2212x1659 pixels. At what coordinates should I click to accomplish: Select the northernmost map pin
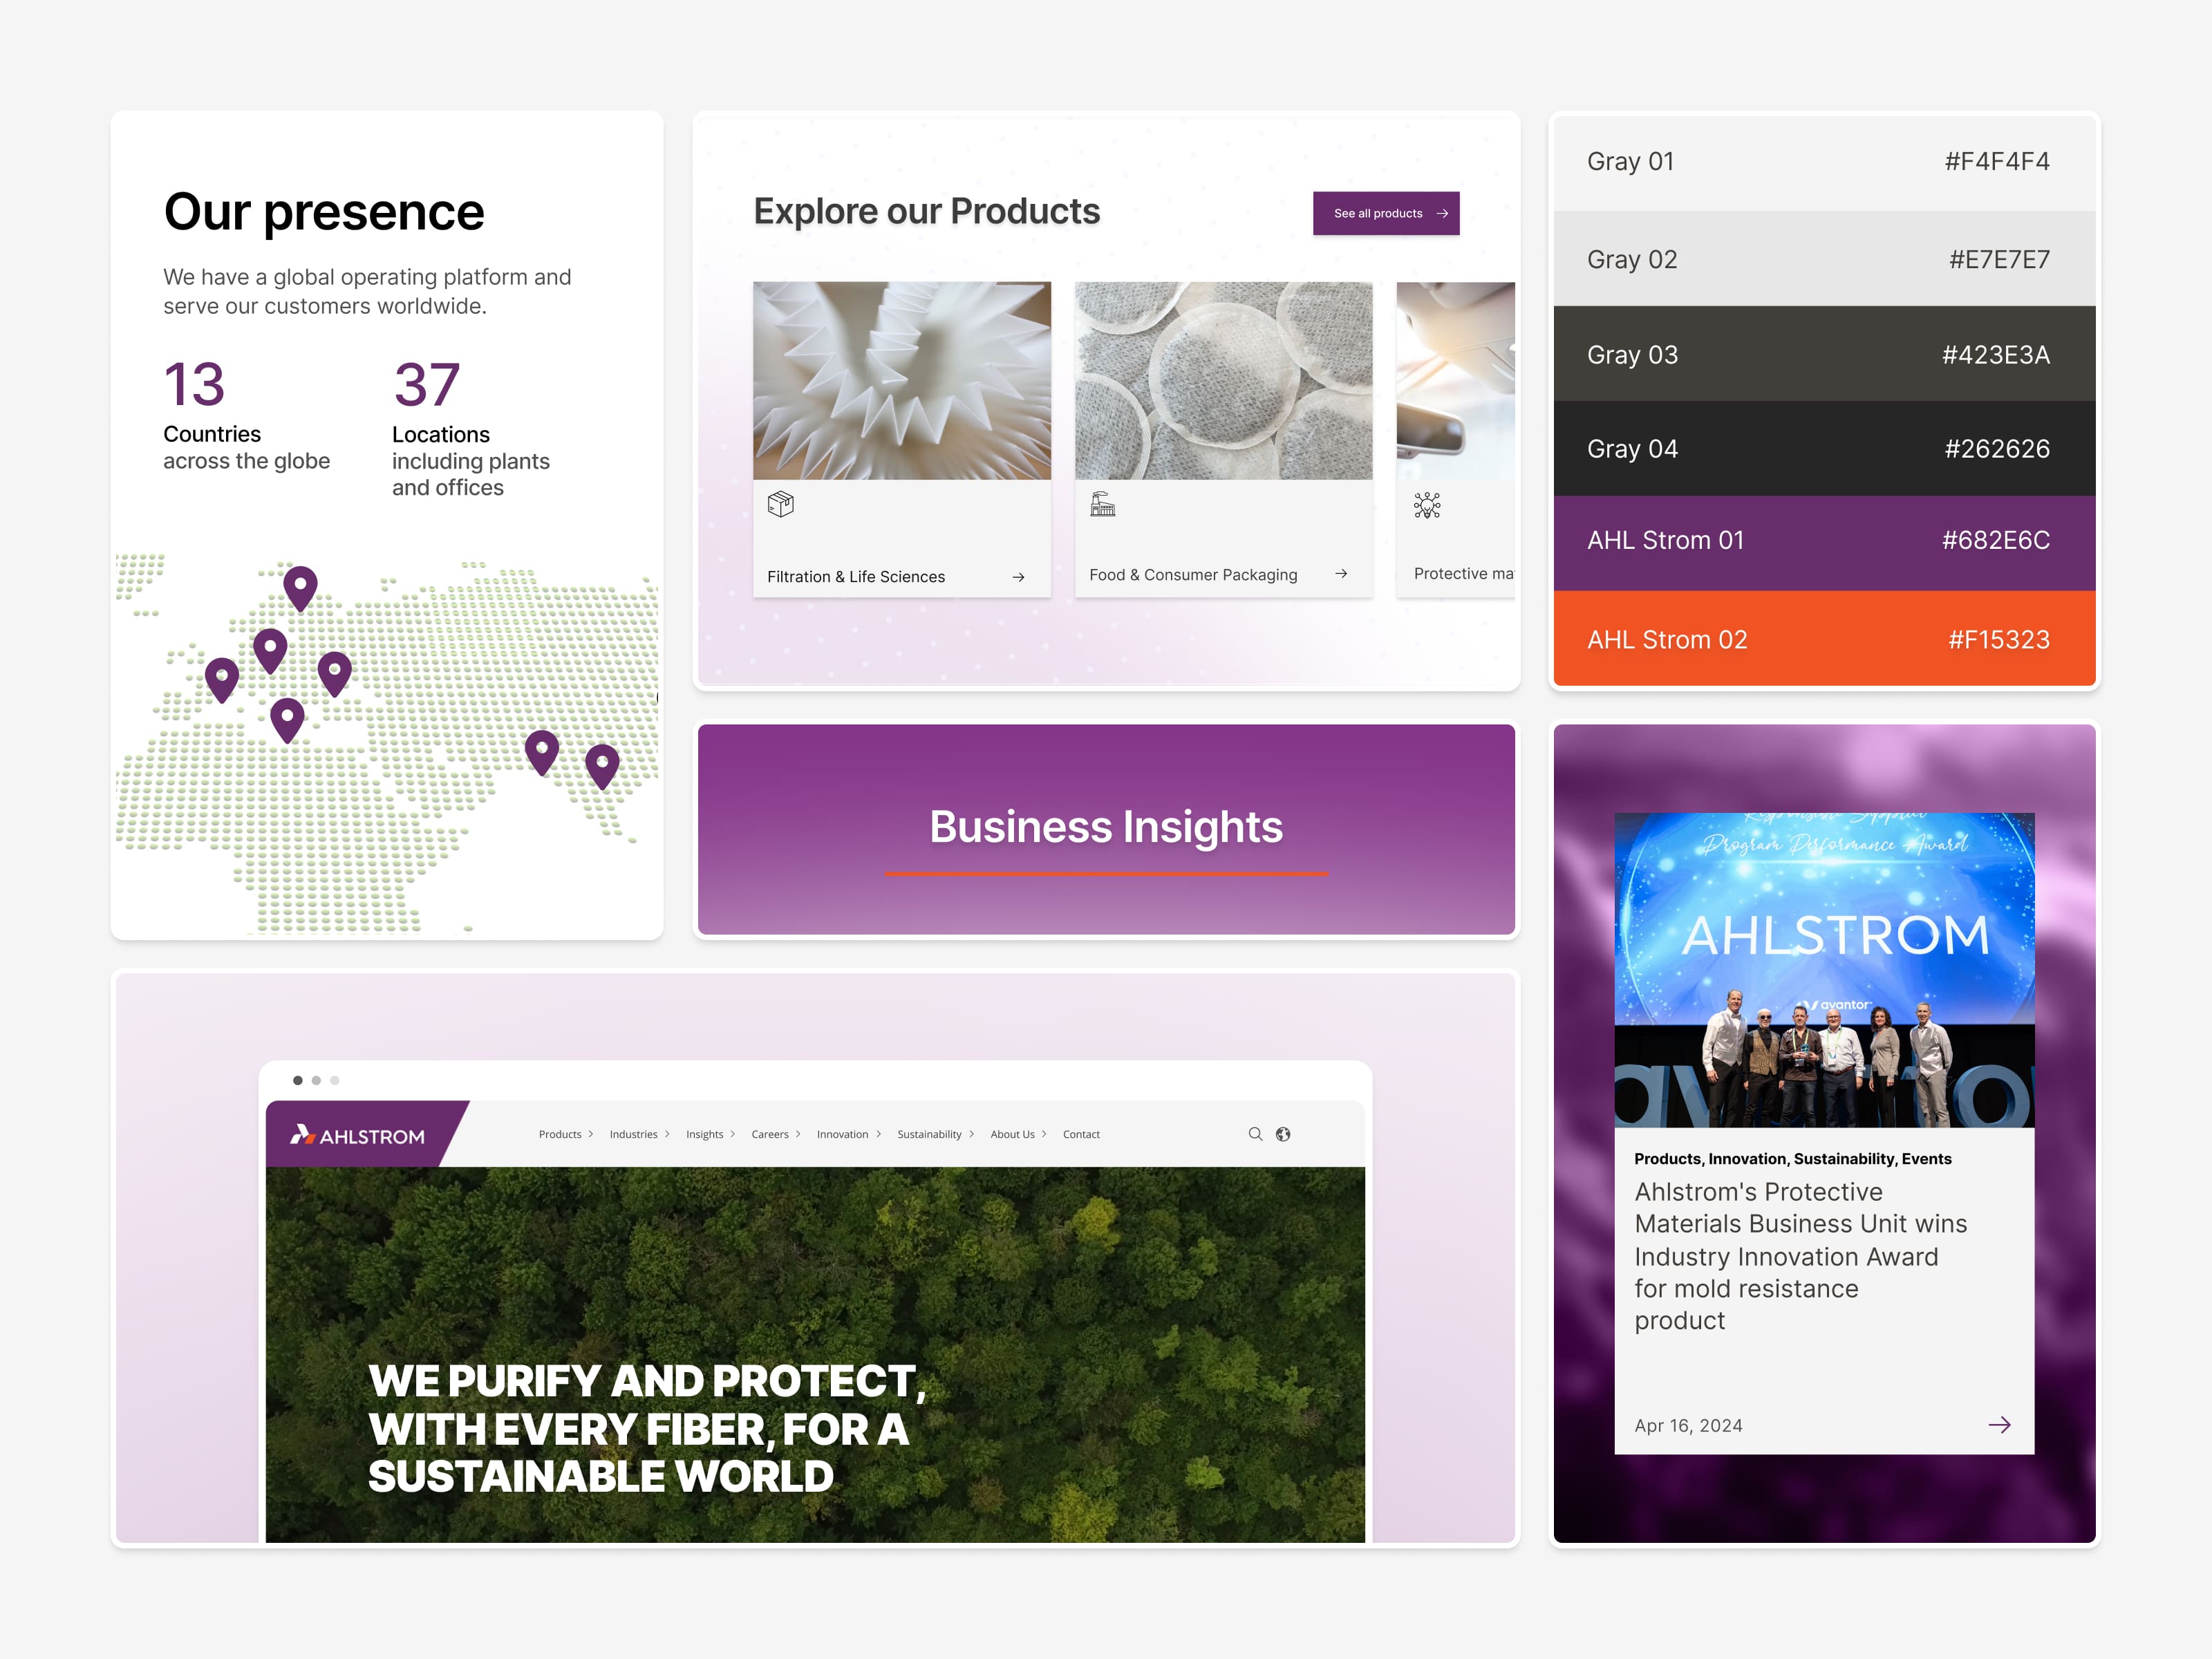(300, 588)
